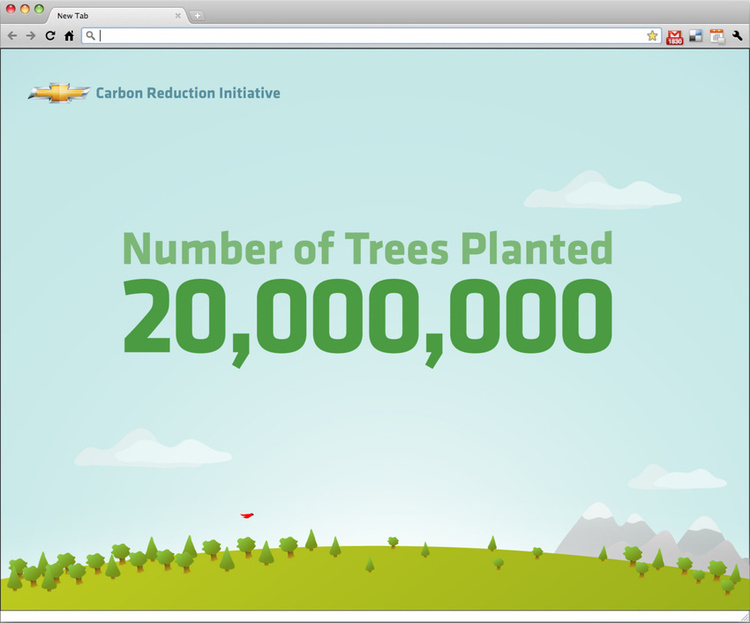
Task: Click the Delicious bookmarks extension icon
Action: click(x=696, y=35)
